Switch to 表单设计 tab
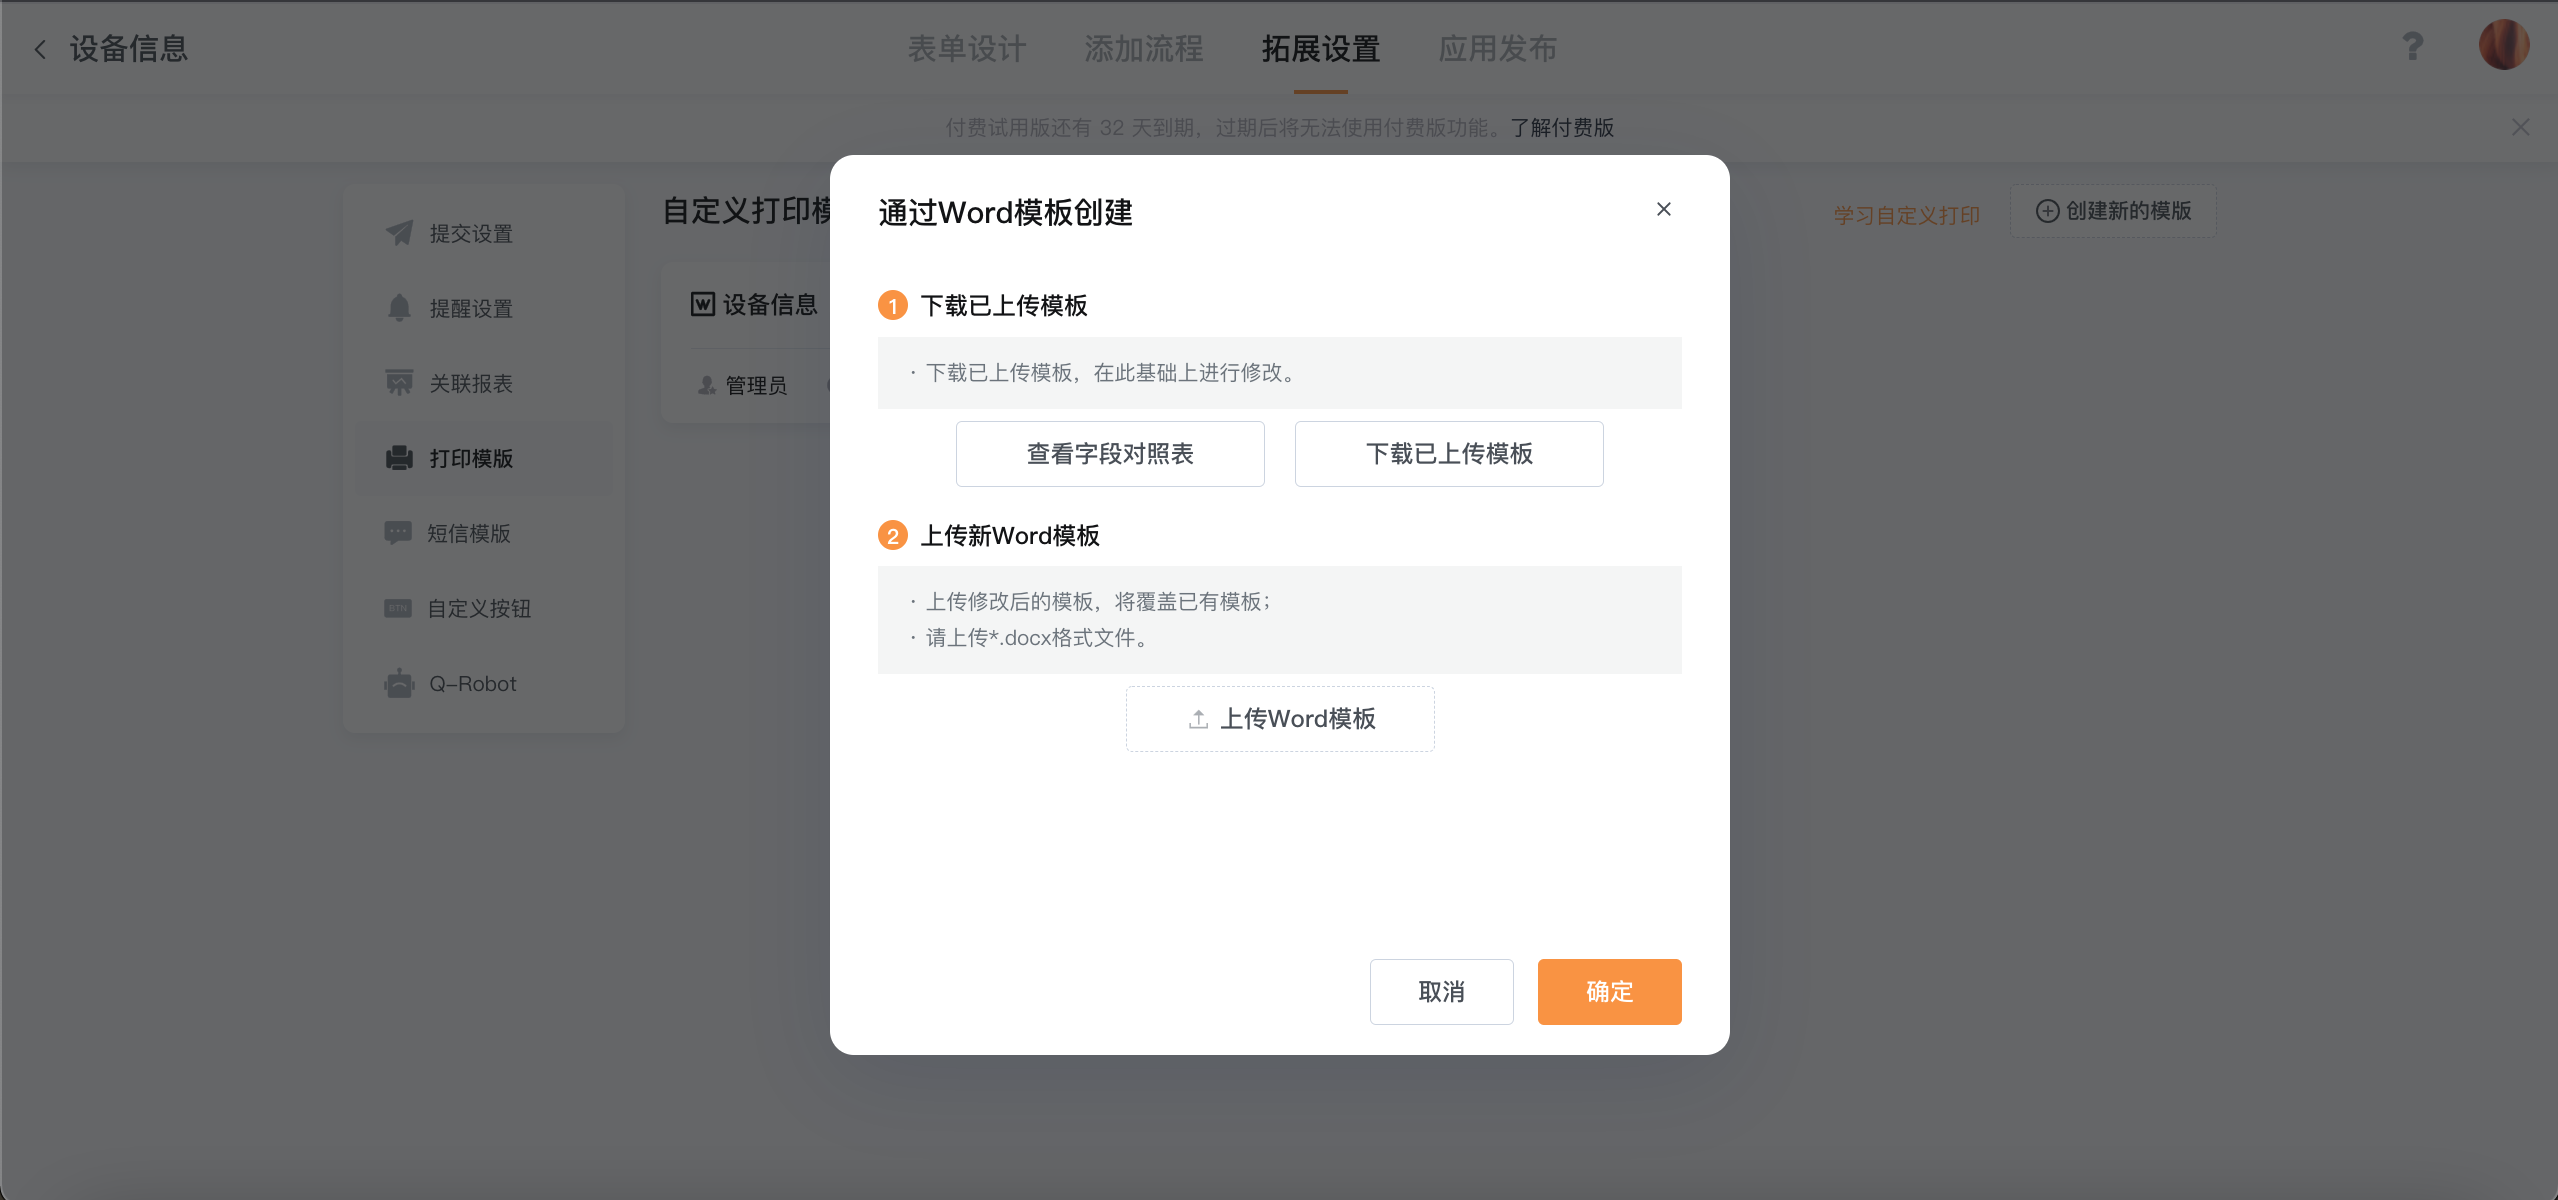 [966, 49]
